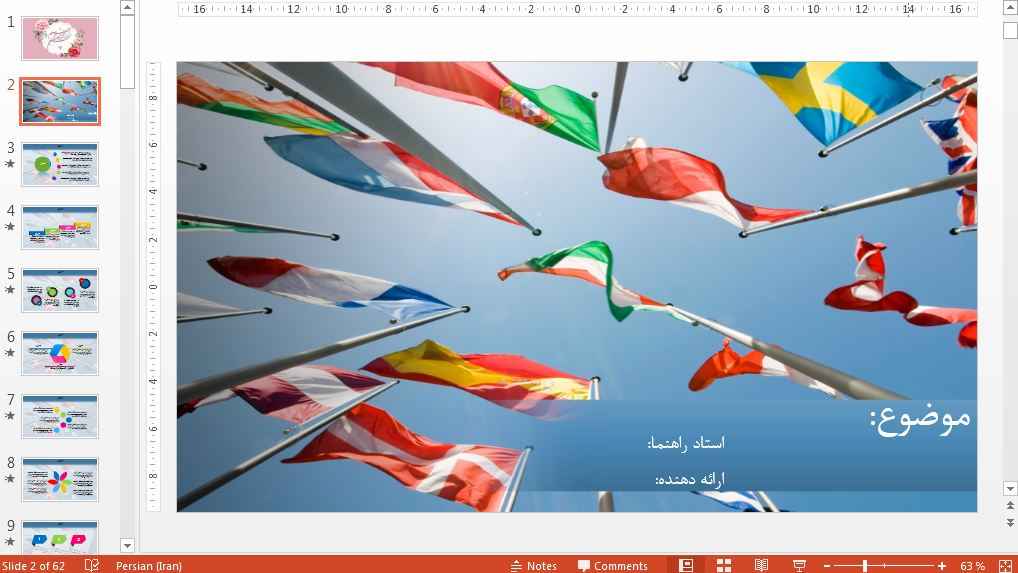Start the Slide Show from status bar
The image size is (1018, 573).
(799, 565)
